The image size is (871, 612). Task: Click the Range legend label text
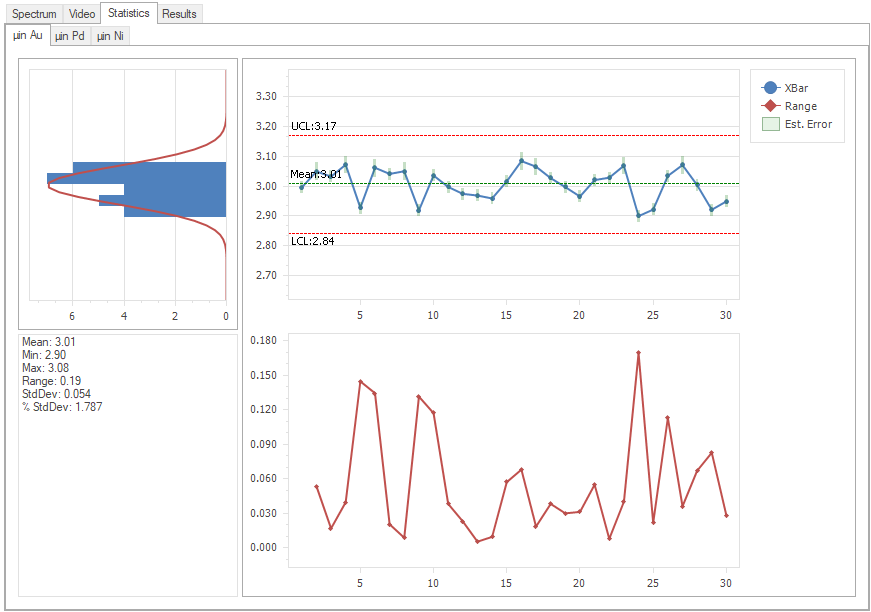click(801, 106)
